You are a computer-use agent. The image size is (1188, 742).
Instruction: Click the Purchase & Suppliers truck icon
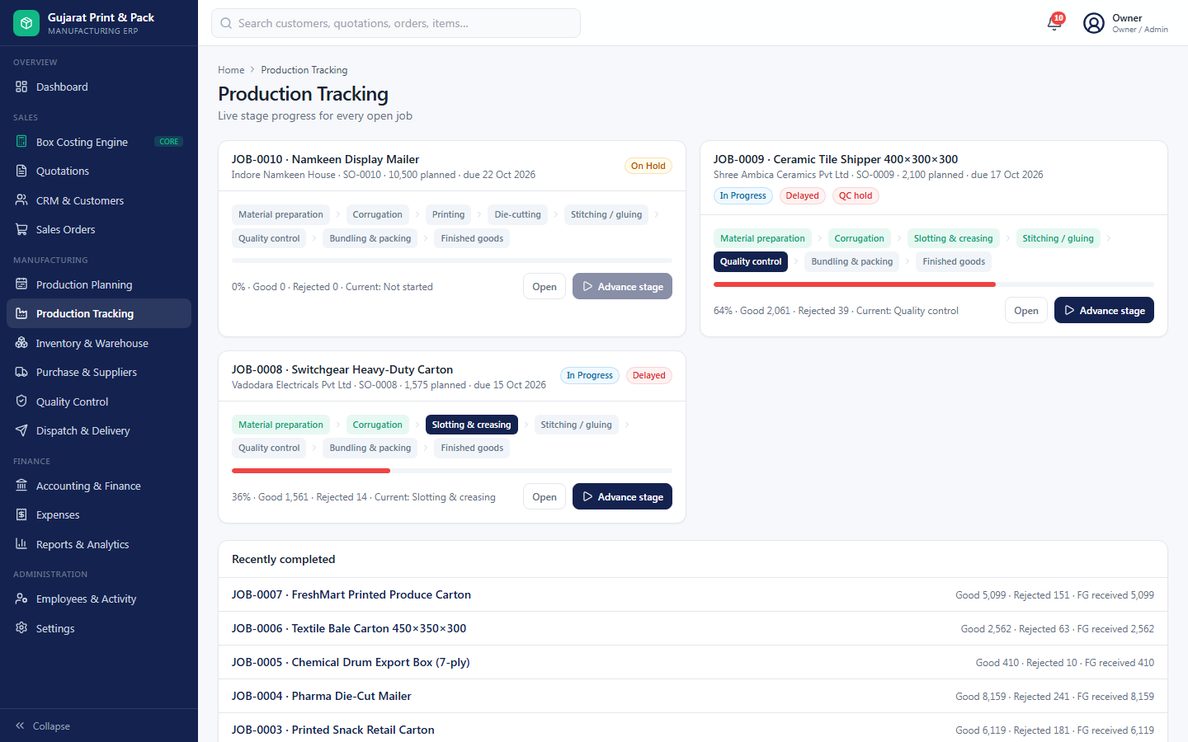tap(21, 371)
